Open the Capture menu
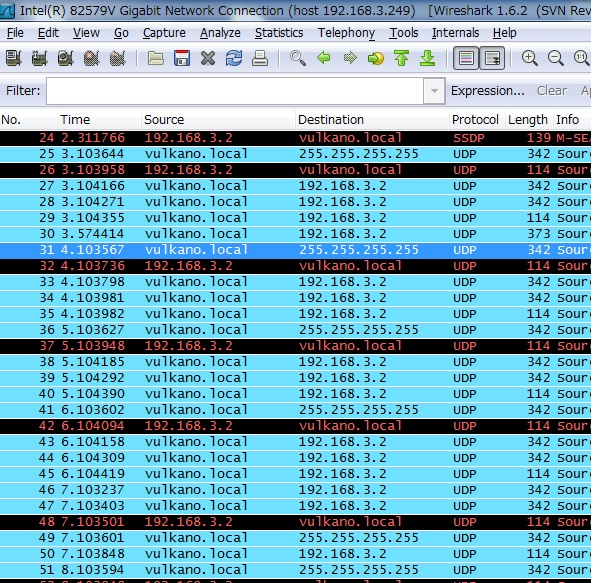 164,33
